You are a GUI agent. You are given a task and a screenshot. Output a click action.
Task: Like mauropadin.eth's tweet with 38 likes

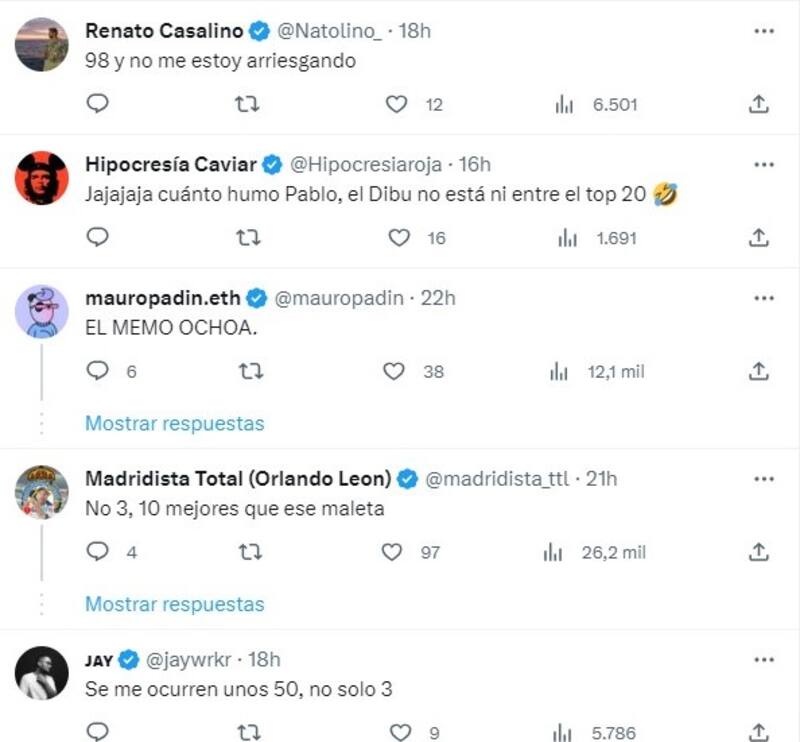[x=395, y=371]
